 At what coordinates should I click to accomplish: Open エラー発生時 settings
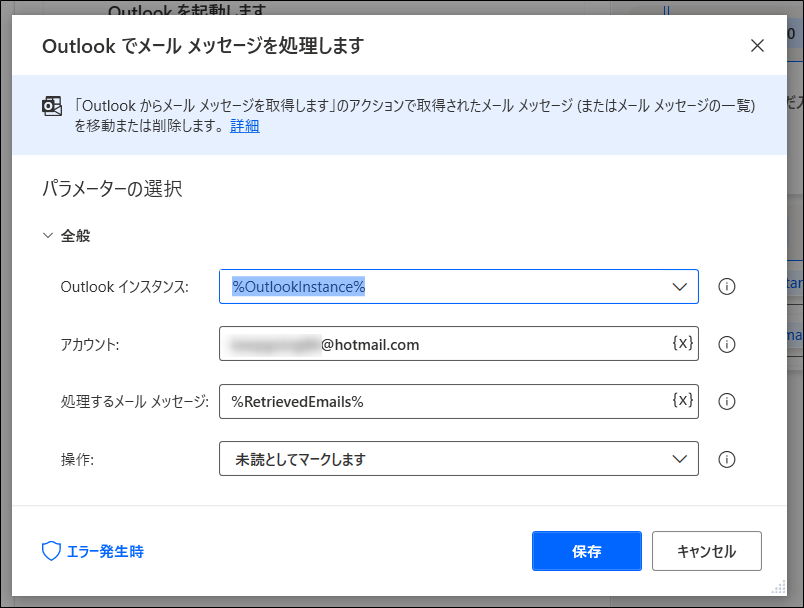(x=93, y=551)
